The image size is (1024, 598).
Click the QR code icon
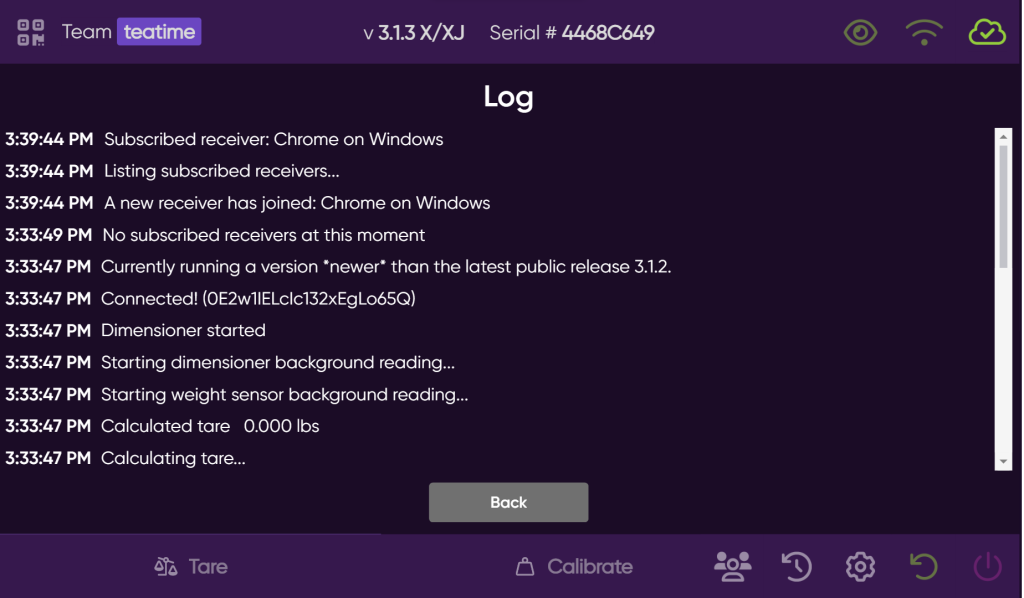click(31, 32)
